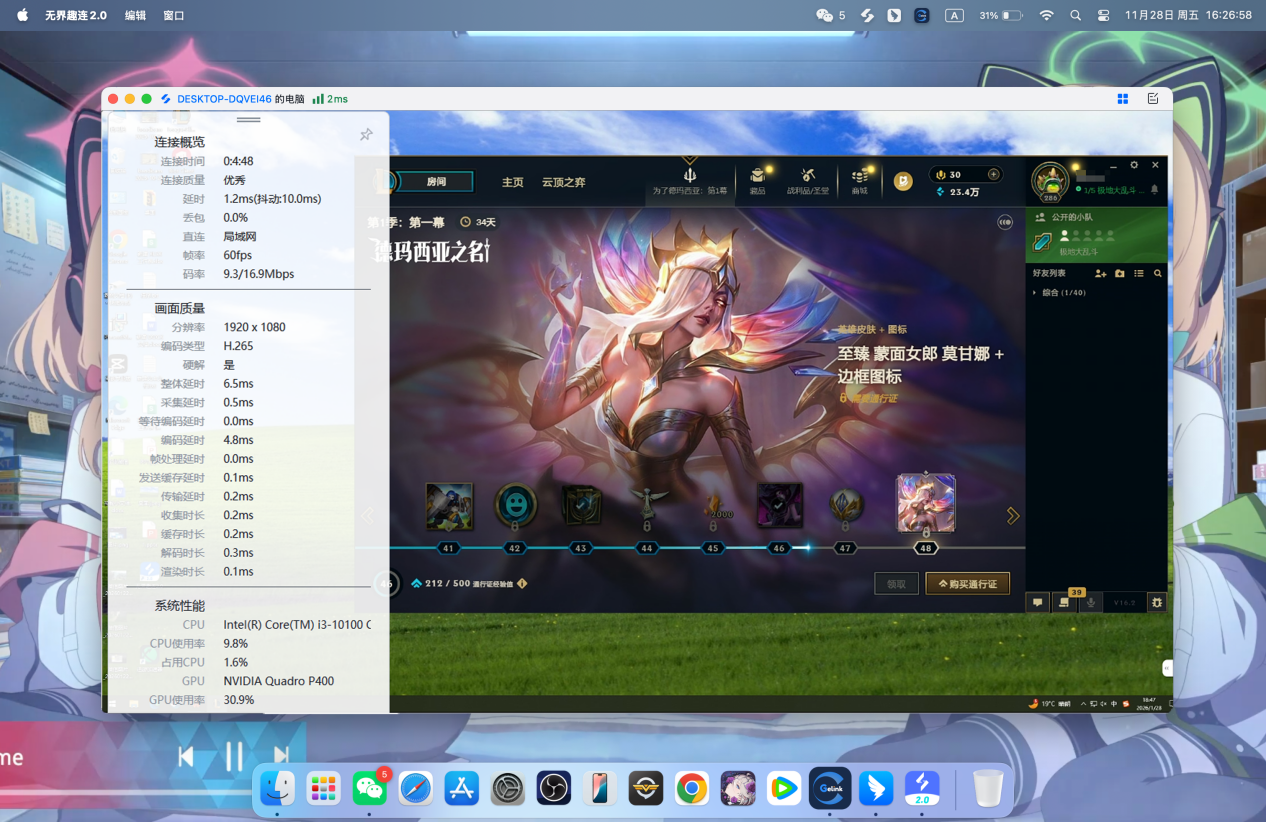Open League client settings gear

click(x=1134, y=165)
